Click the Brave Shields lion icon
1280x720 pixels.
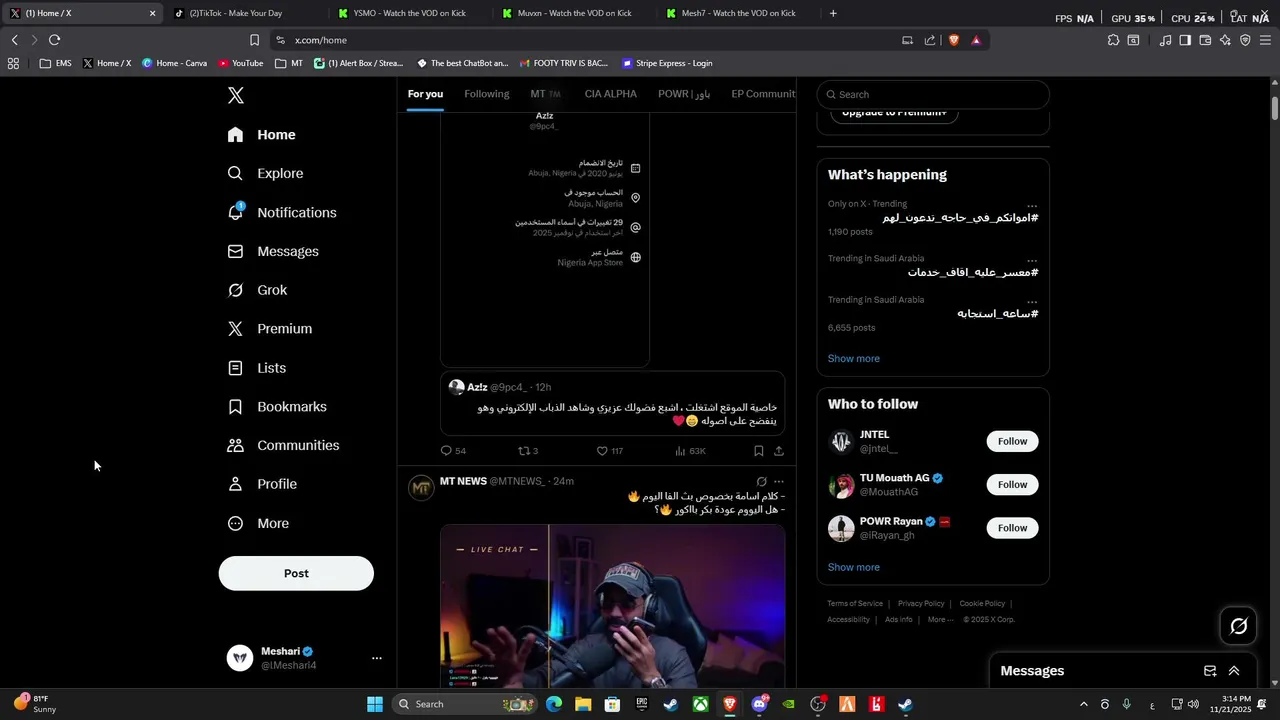pyautogui.click(x=953, y=40)
